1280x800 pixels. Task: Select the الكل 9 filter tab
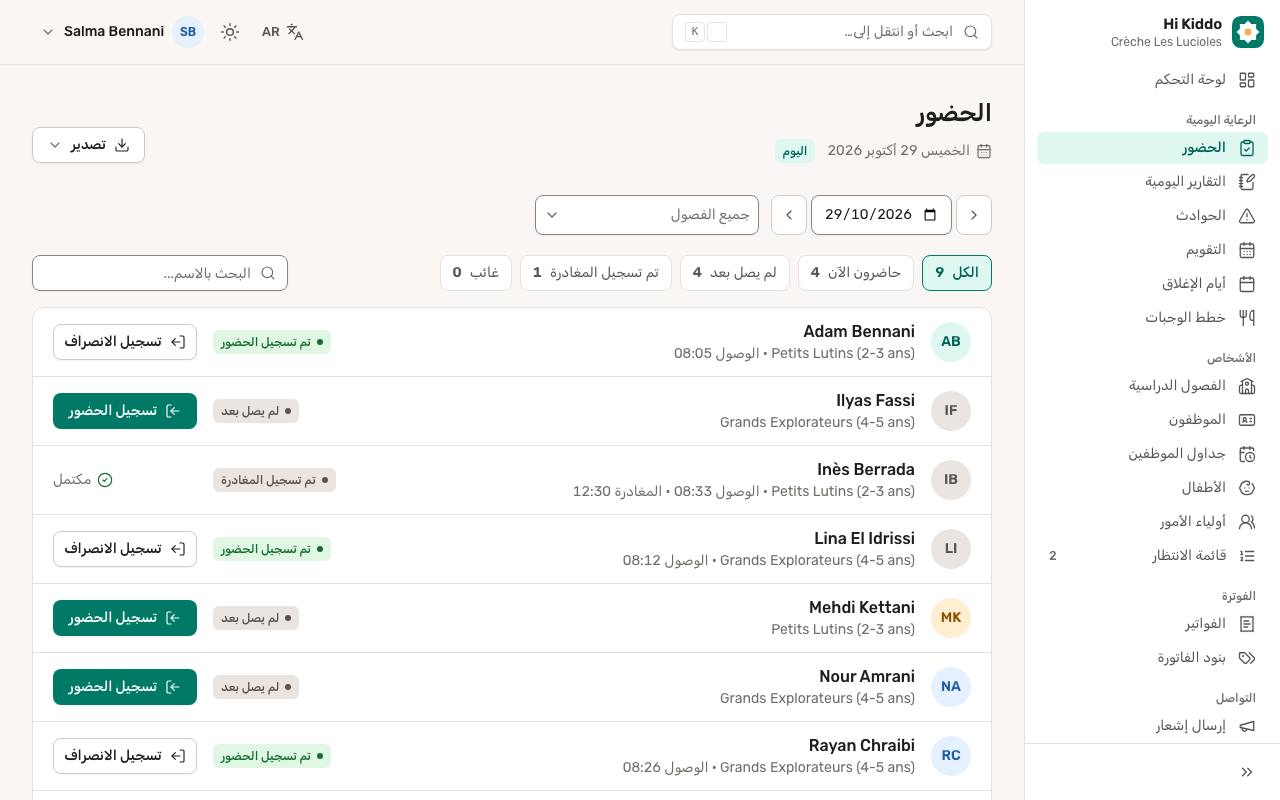coord(957,273)
